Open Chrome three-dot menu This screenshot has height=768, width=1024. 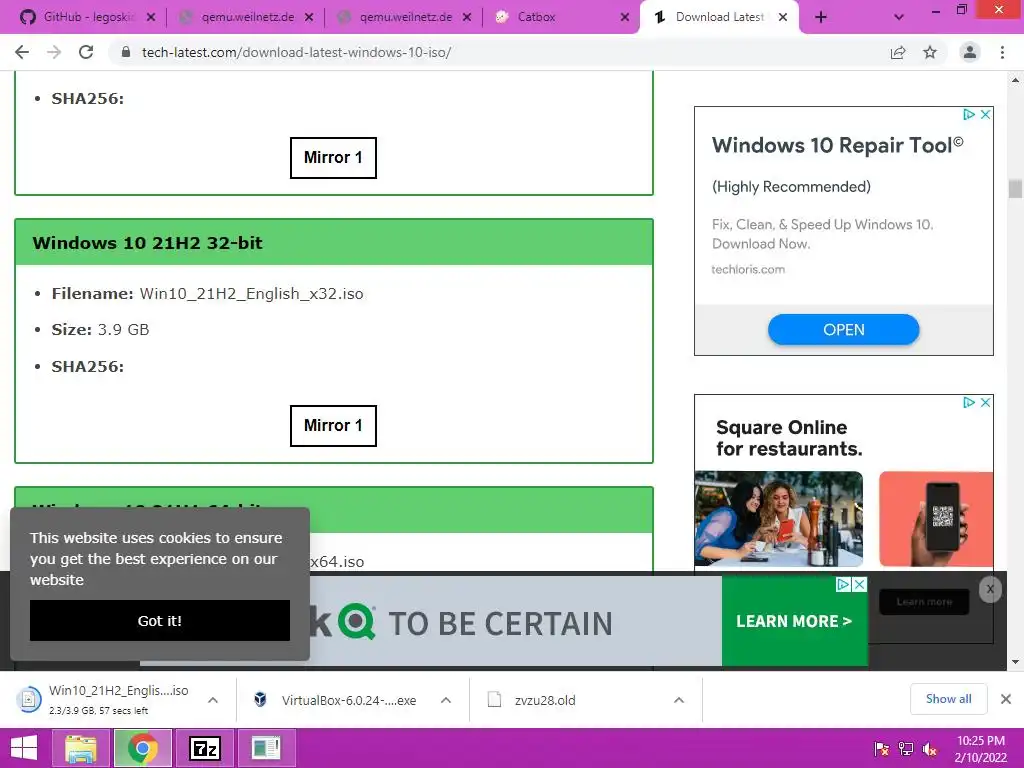pyautogui.click(x=1002, y=52)
